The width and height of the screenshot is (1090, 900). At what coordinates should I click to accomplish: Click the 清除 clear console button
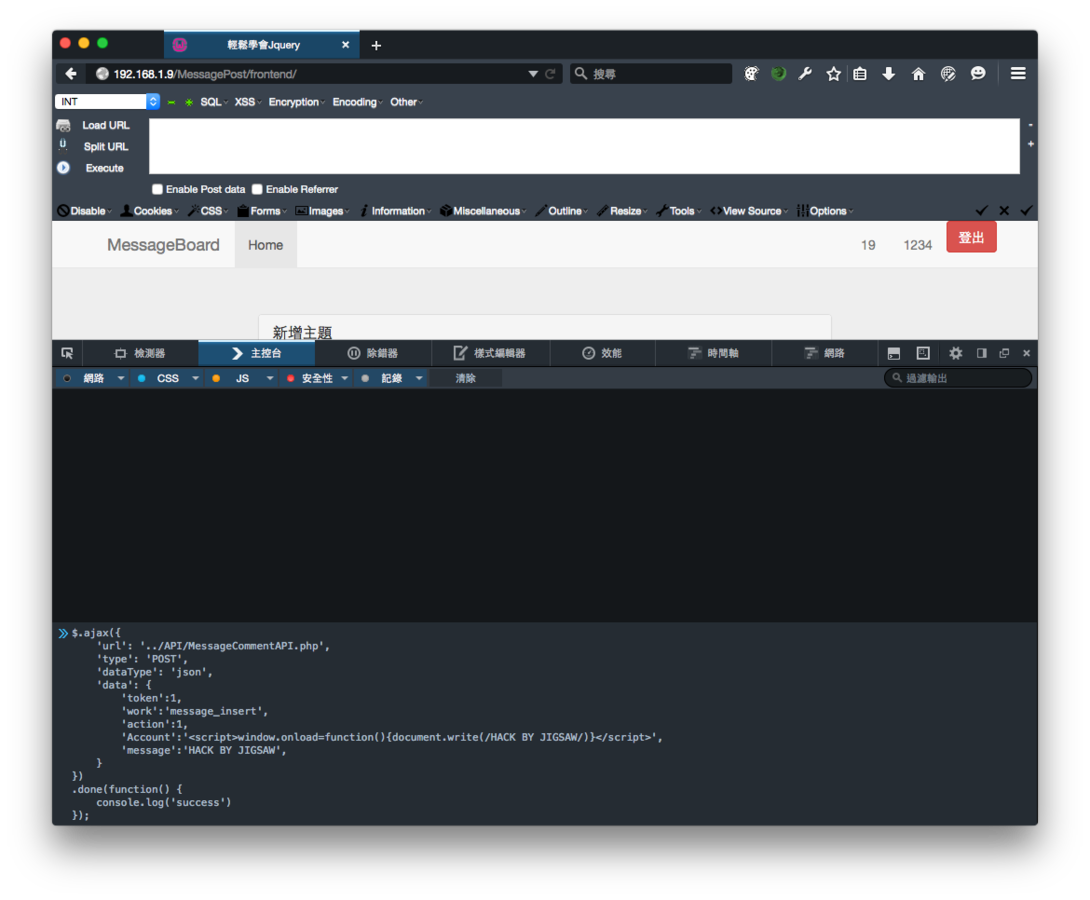tap(465, 378)
